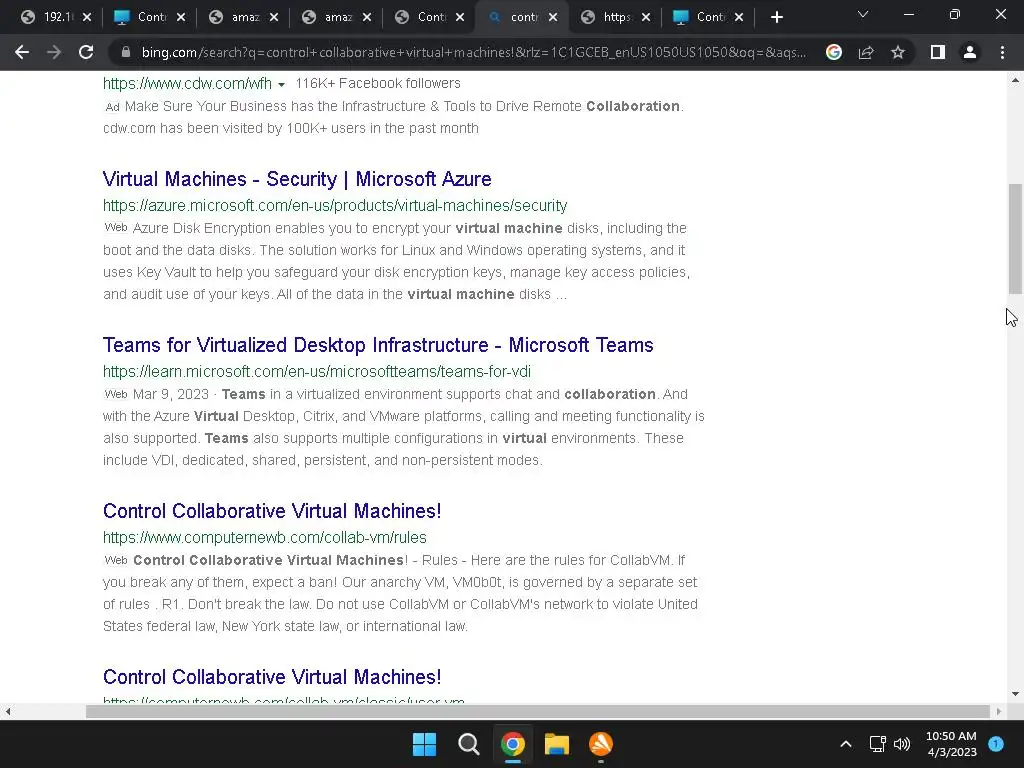This screenshot has width=1024, height=768.
Task: Click the scroll up arrow
Action: click(x=1015, y=80)
